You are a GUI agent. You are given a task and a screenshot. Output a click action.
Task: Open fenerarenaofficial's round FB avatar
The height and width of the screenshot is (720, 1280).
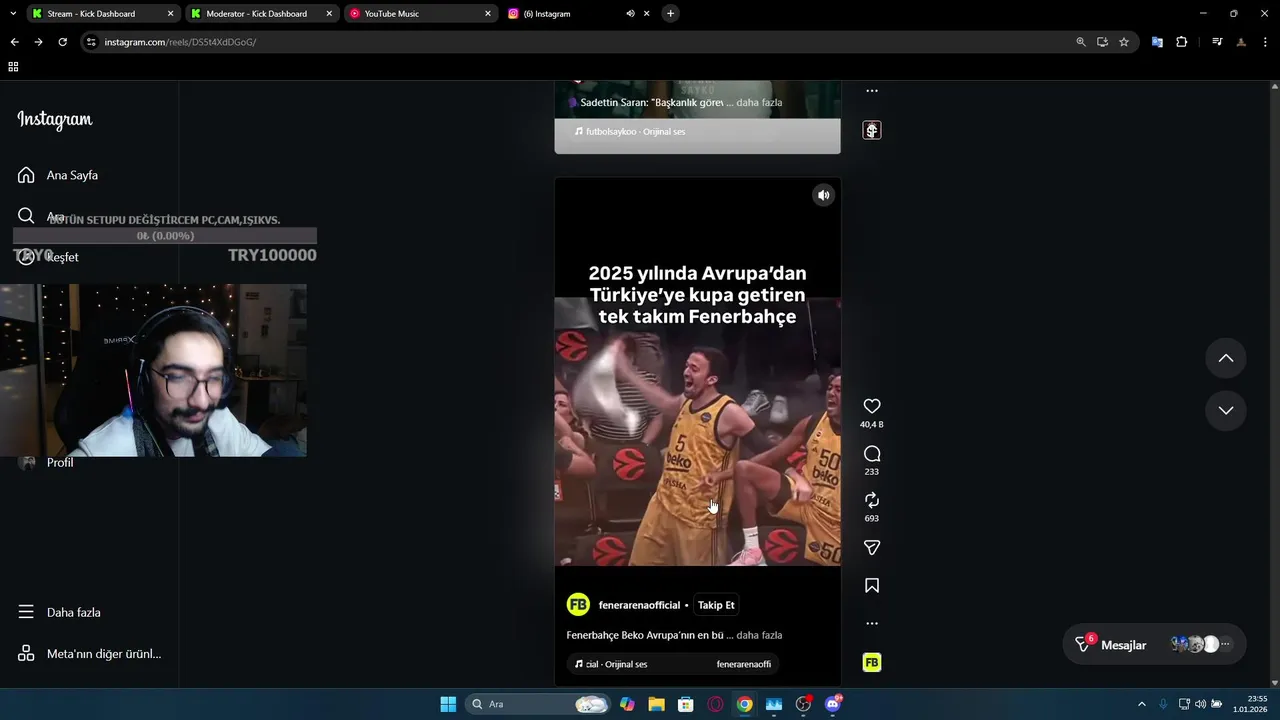tap(578, 605)
